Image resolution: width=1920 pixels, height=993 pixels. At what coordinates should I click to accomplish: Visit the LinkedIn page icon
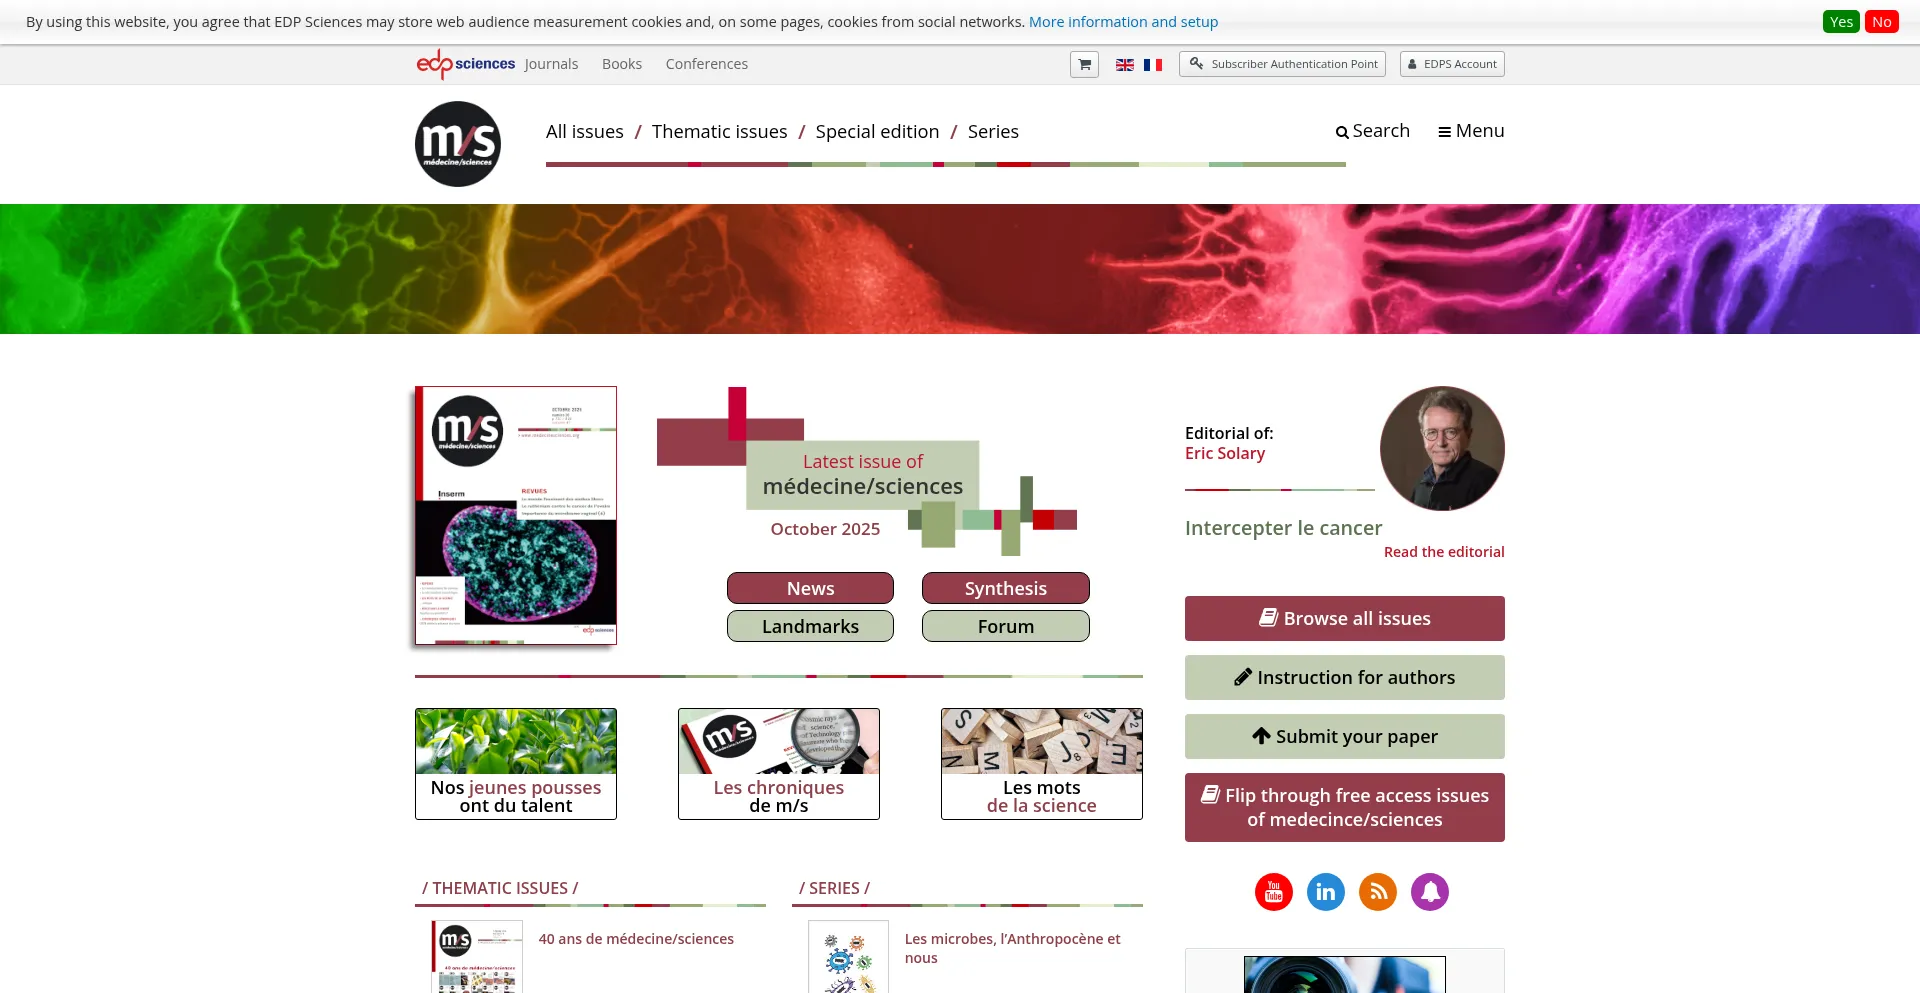click(1326, 892)
